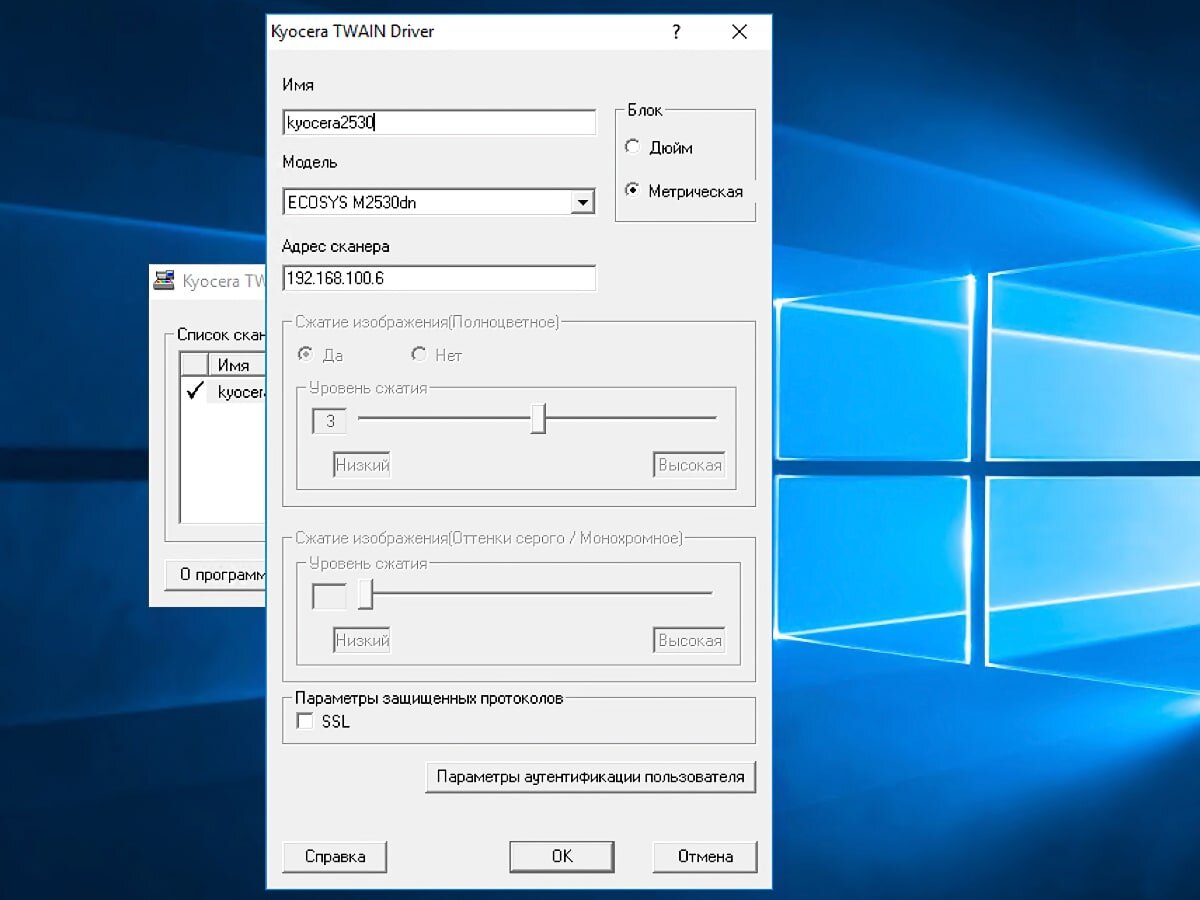Click Низкий label under full-color compression
Screen dimensions: 1200x900
click(362, 465)
